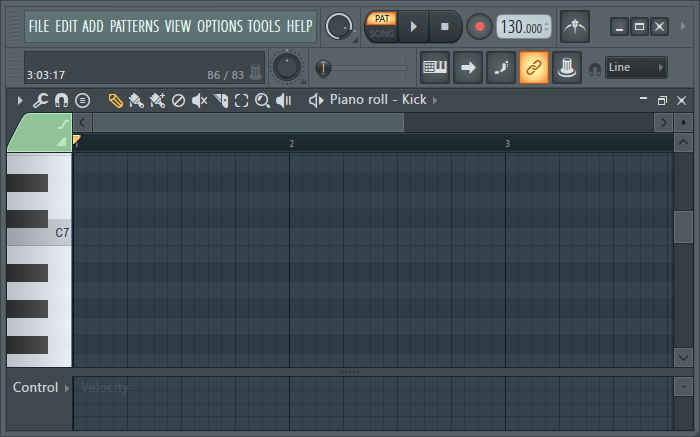
Task: Select the Select tool
Action: pyautogui.click(x=242, y=100)
